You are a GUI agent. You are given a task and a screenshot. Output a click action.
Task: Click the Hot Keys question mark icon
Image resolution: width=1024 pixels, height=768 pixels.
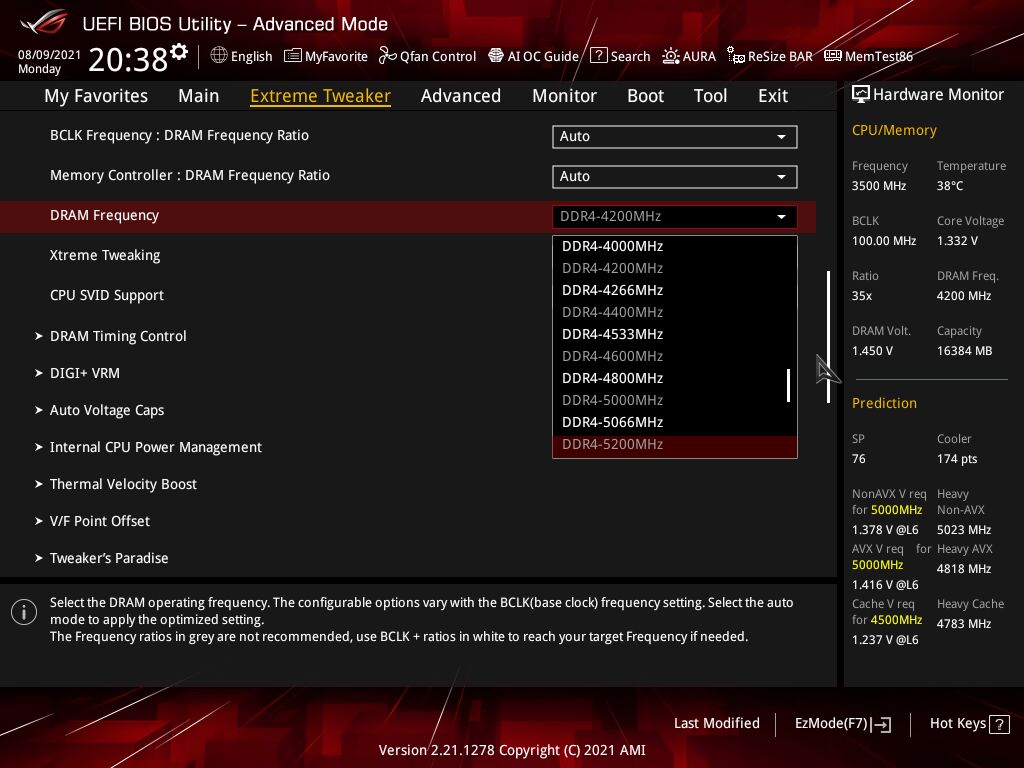click(999, 724)
